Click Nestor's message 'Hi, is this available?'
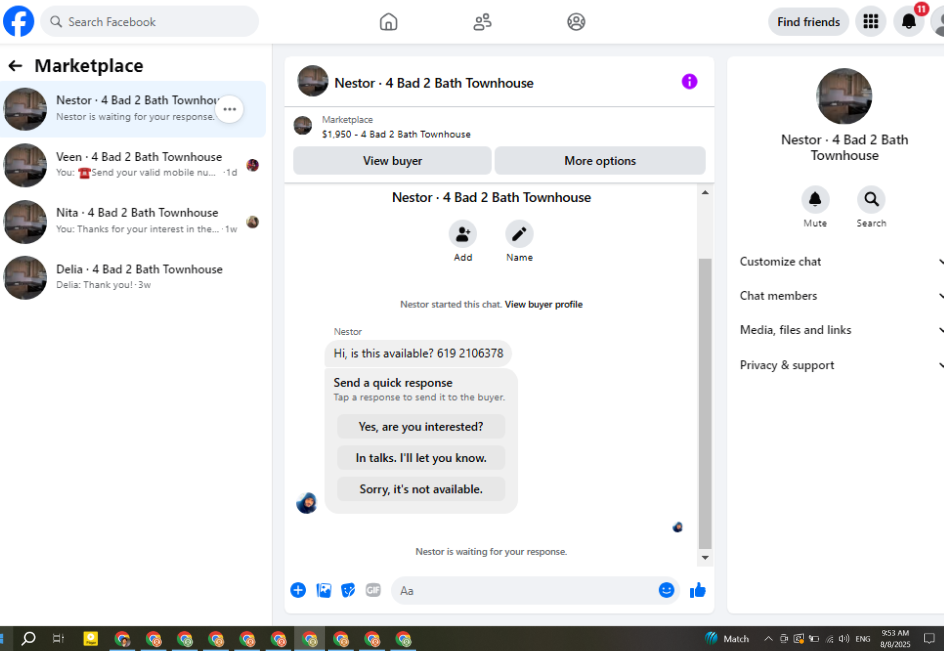 click(x=418, y=354)
